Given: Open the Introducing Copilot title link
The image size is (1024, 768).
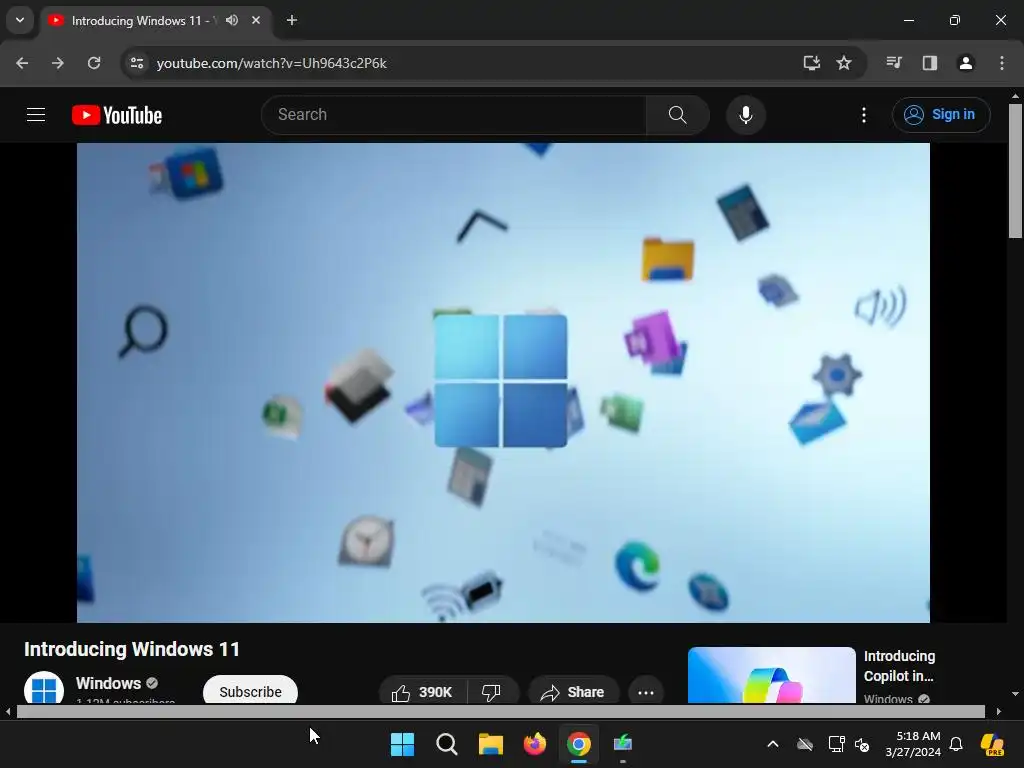Looking at the screenshot, I should [x=899, y=665].
